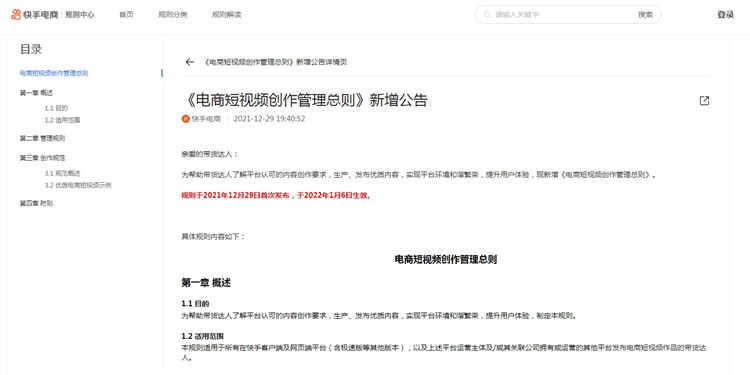Click the 目录 heading
This screenshot has height=375, width=750.
point(31,49)
